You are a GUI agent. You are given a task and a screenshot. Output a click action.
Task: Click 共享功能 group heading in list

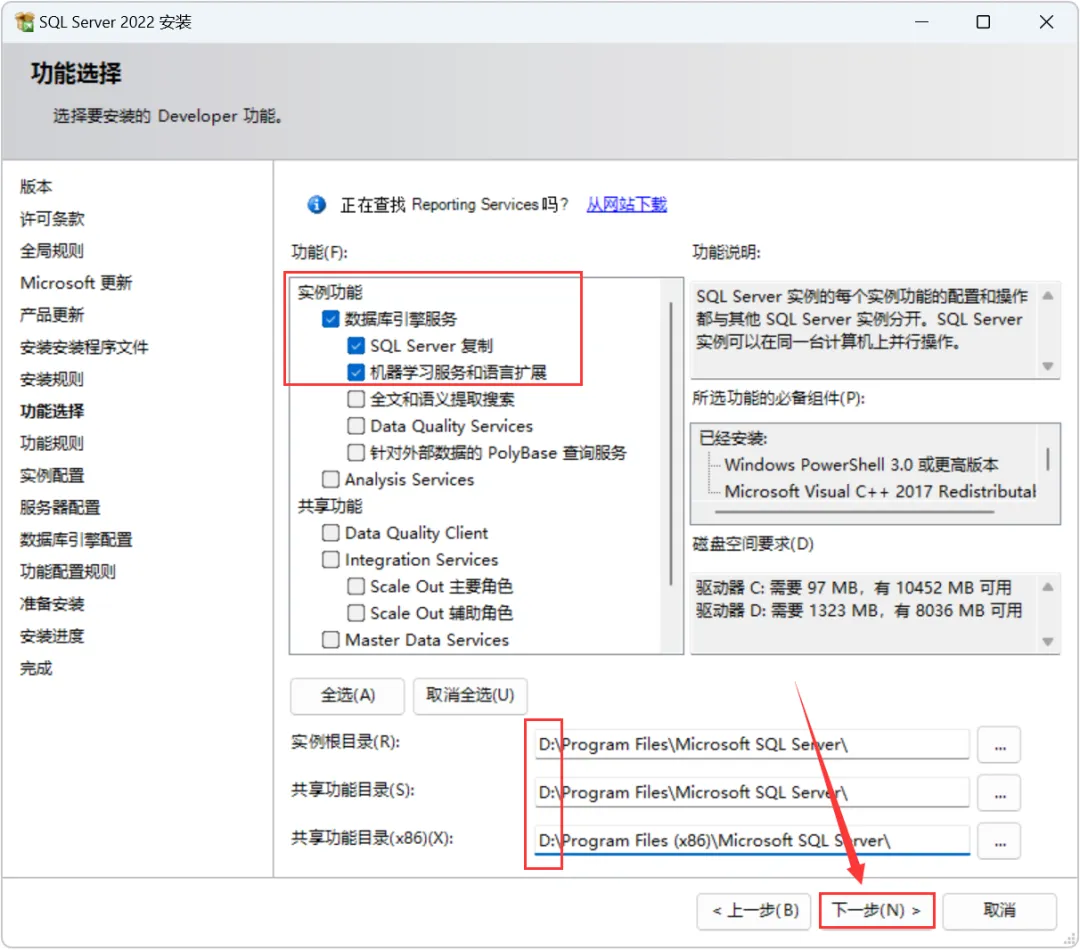click(x=330, y=507)
